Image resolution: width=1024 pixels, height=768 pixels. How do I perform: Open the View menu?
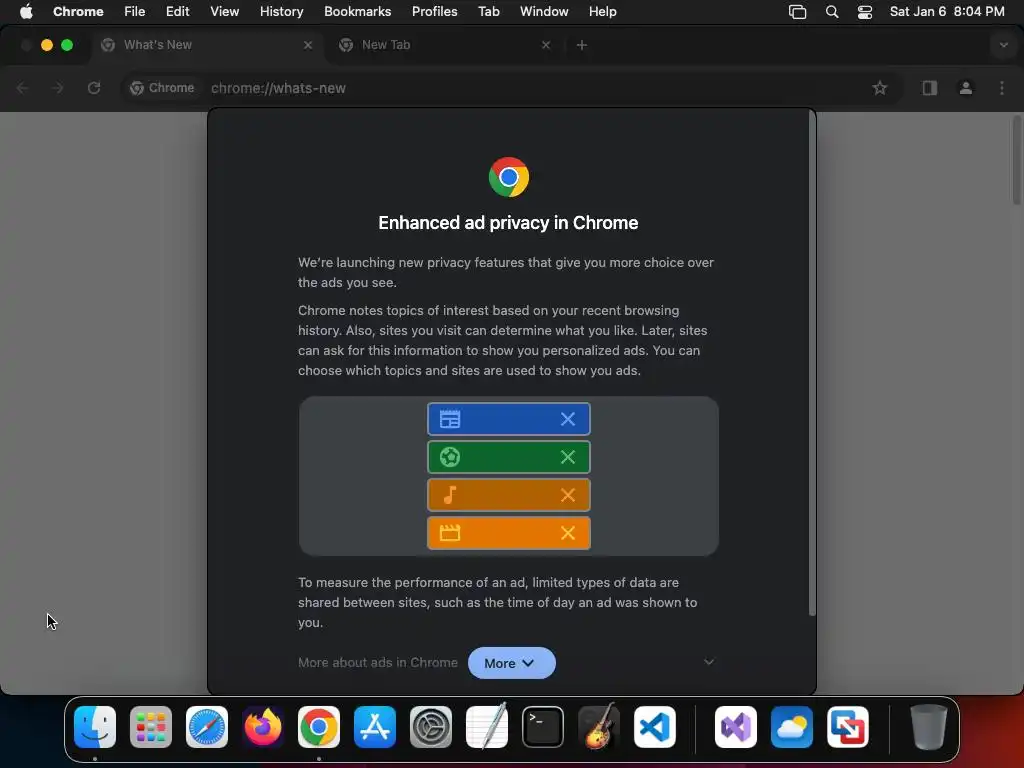(x=224, y=11)
